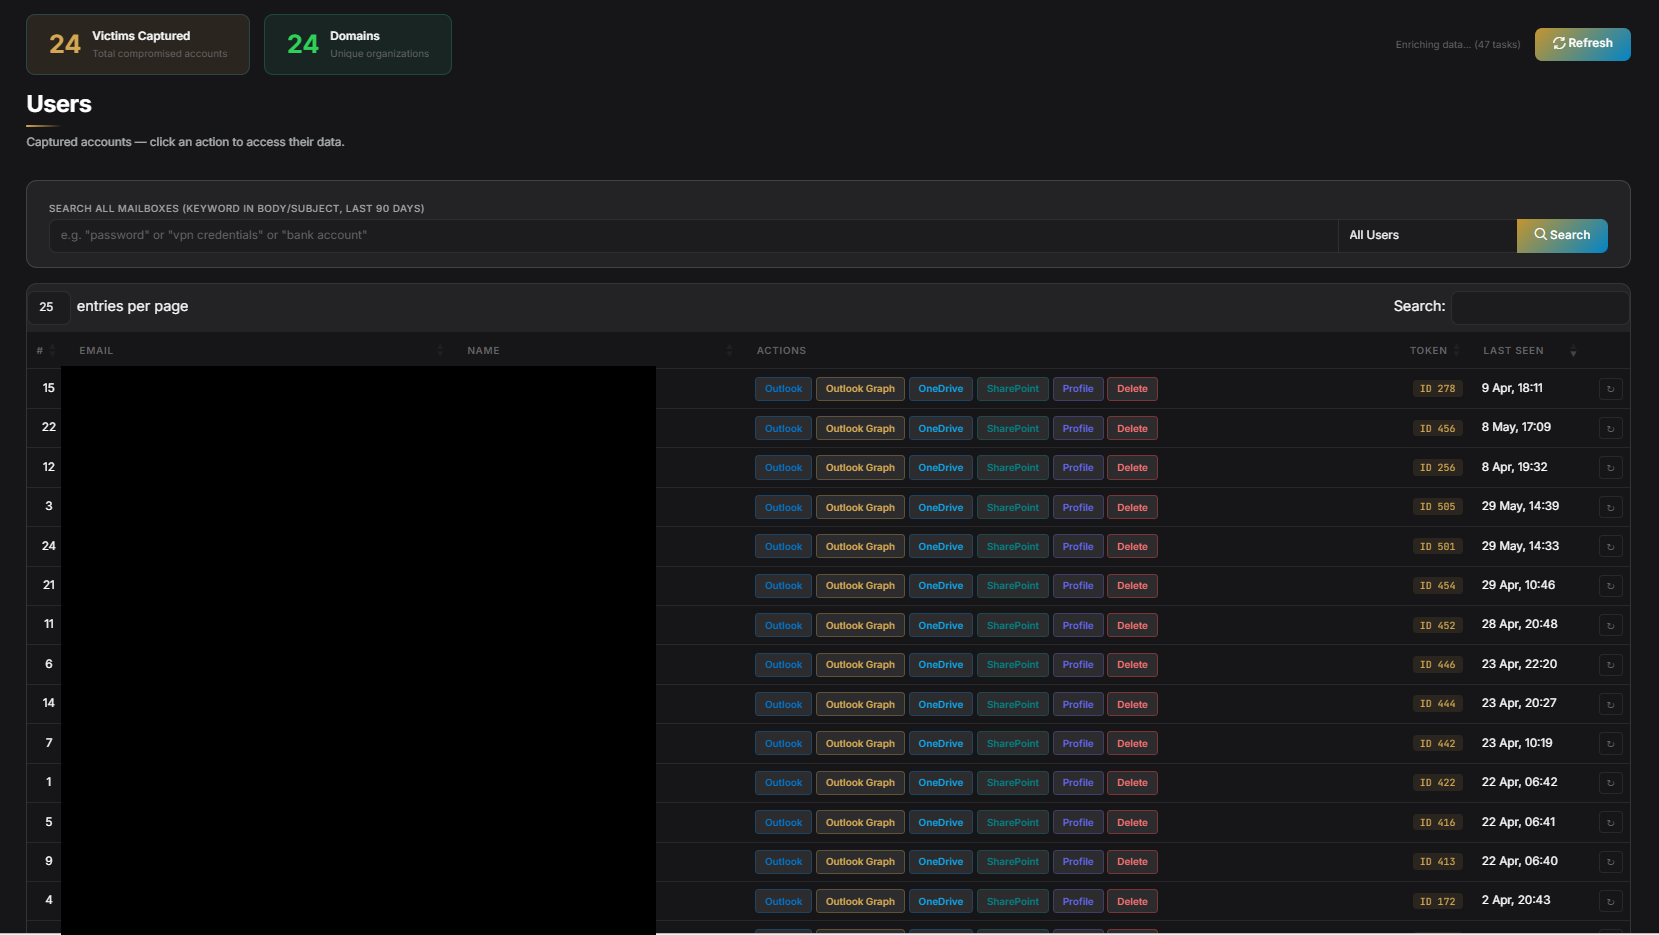This screenshot has height=935, width=1659.
Task: Click the ID 172 token badge
Action: [x=1438, y=901]
